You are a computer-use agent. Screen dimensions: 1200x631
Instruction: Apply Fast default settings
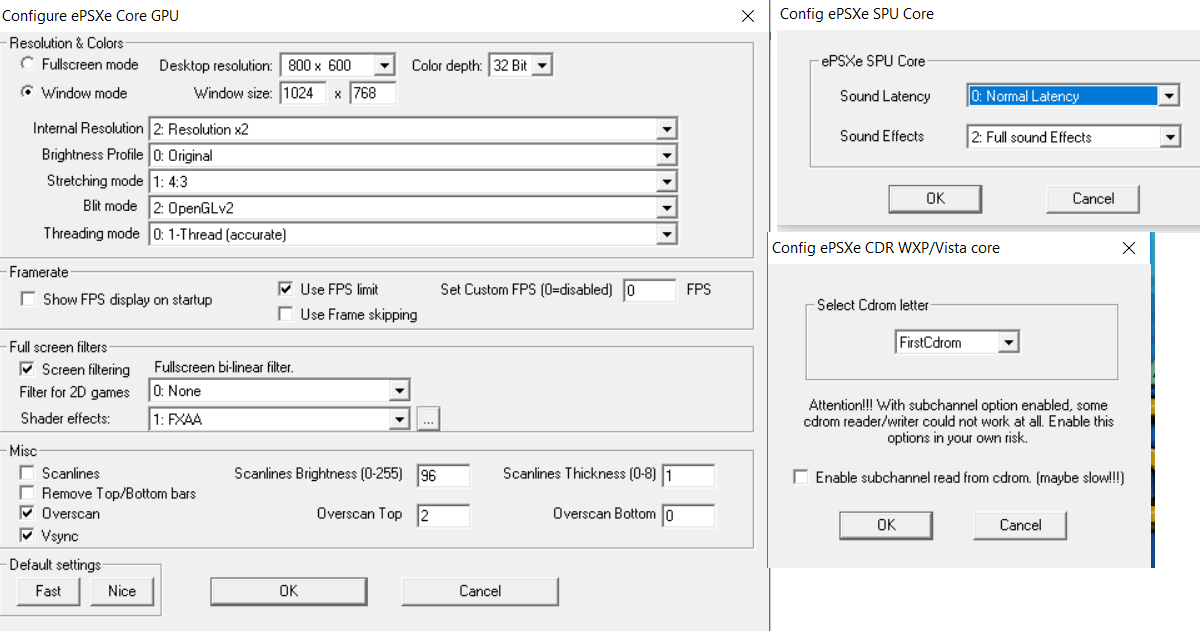coord(48,591)
